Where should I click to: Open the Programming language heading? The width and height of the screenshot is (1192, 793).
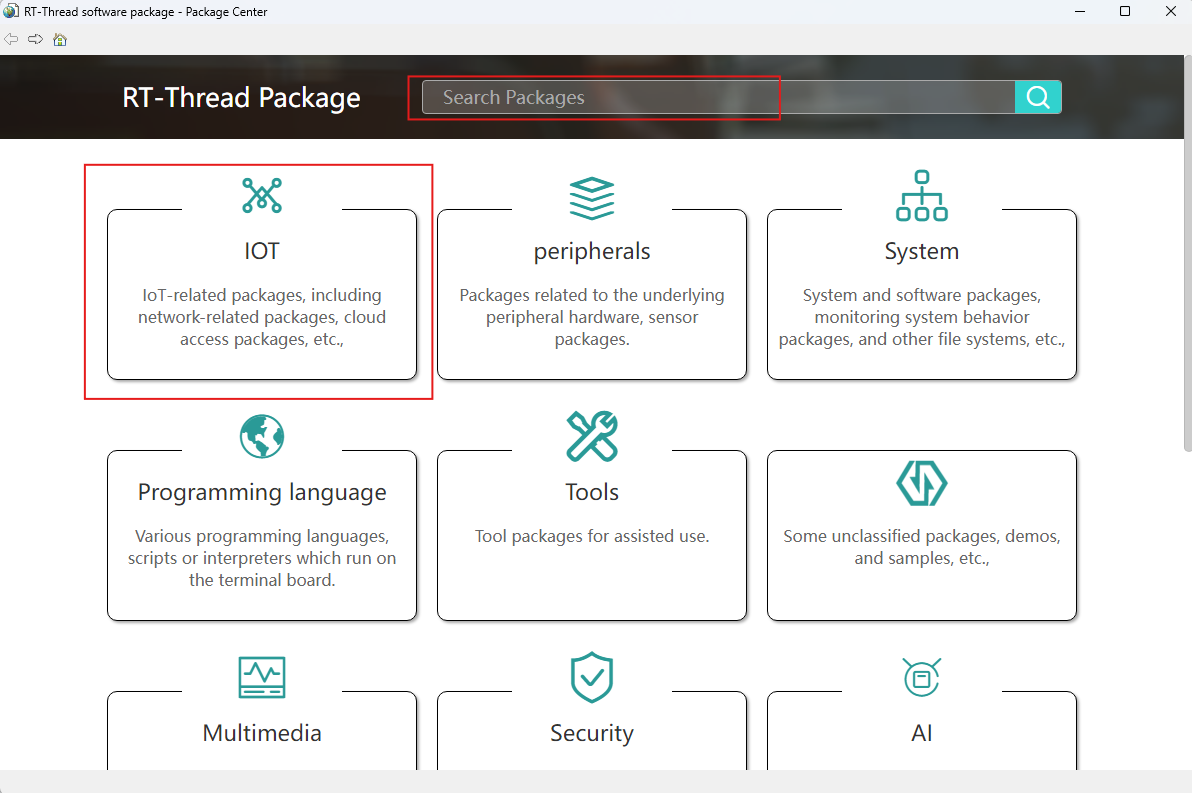(x=262, y=492)
